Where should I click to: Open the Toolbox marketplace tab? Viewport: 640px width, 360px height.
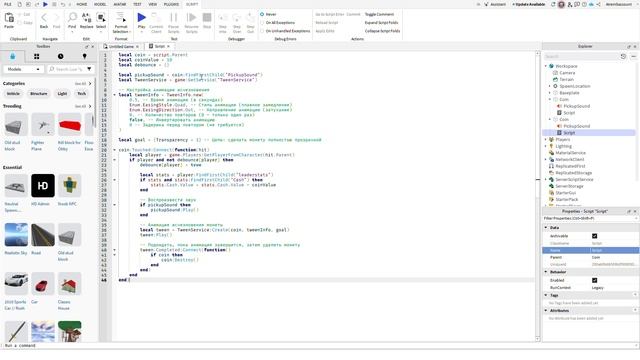click(13, 56)
